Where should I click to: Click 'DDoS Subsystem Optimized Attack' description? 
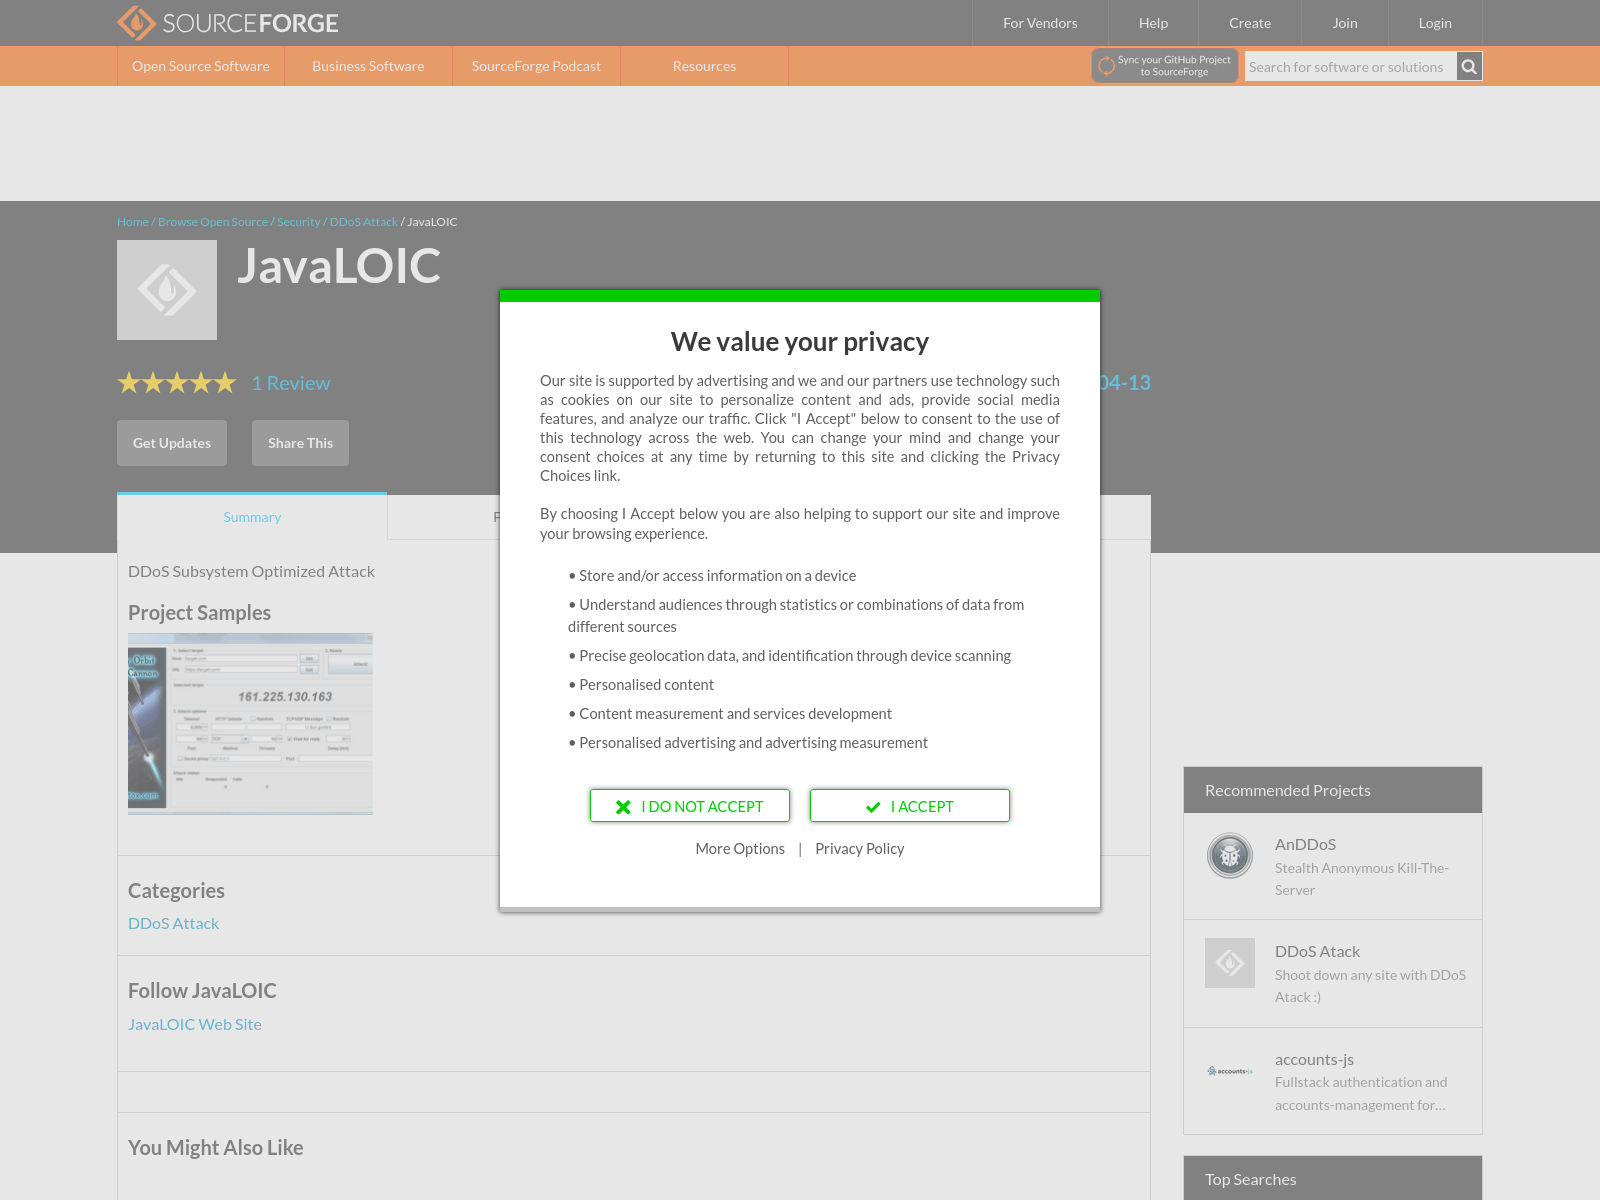tap(251, 572)
